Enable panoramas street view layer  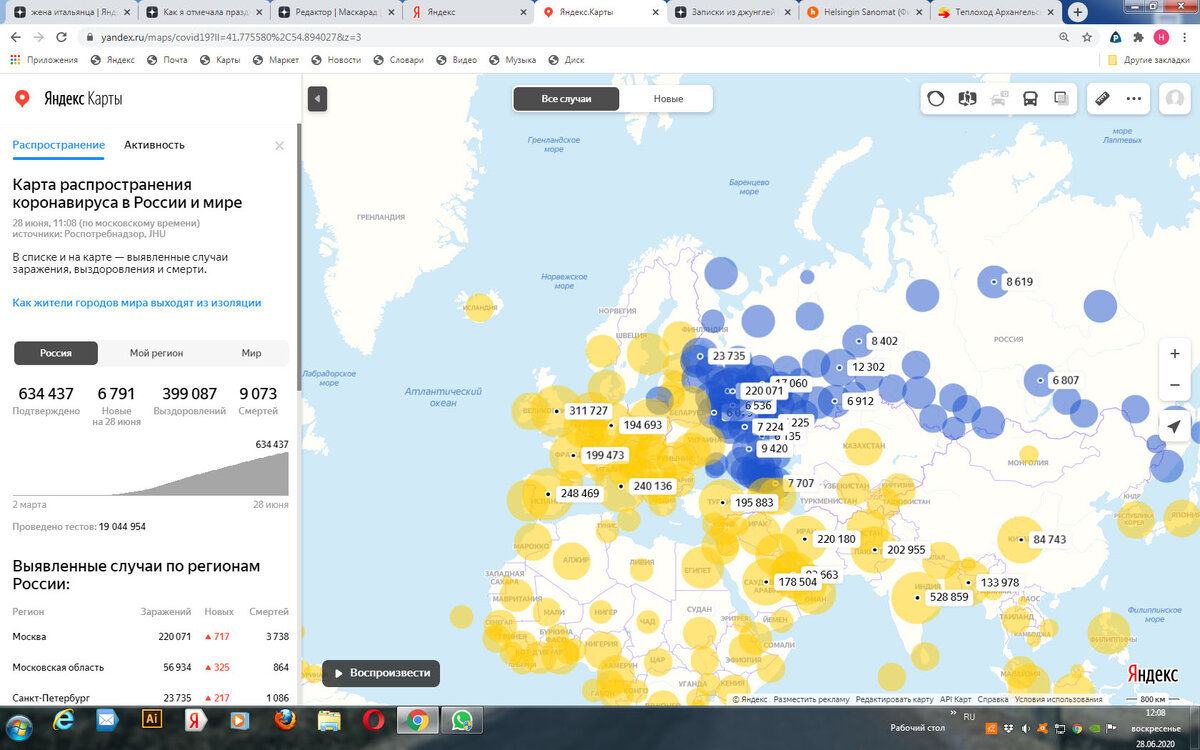(967, 99)
